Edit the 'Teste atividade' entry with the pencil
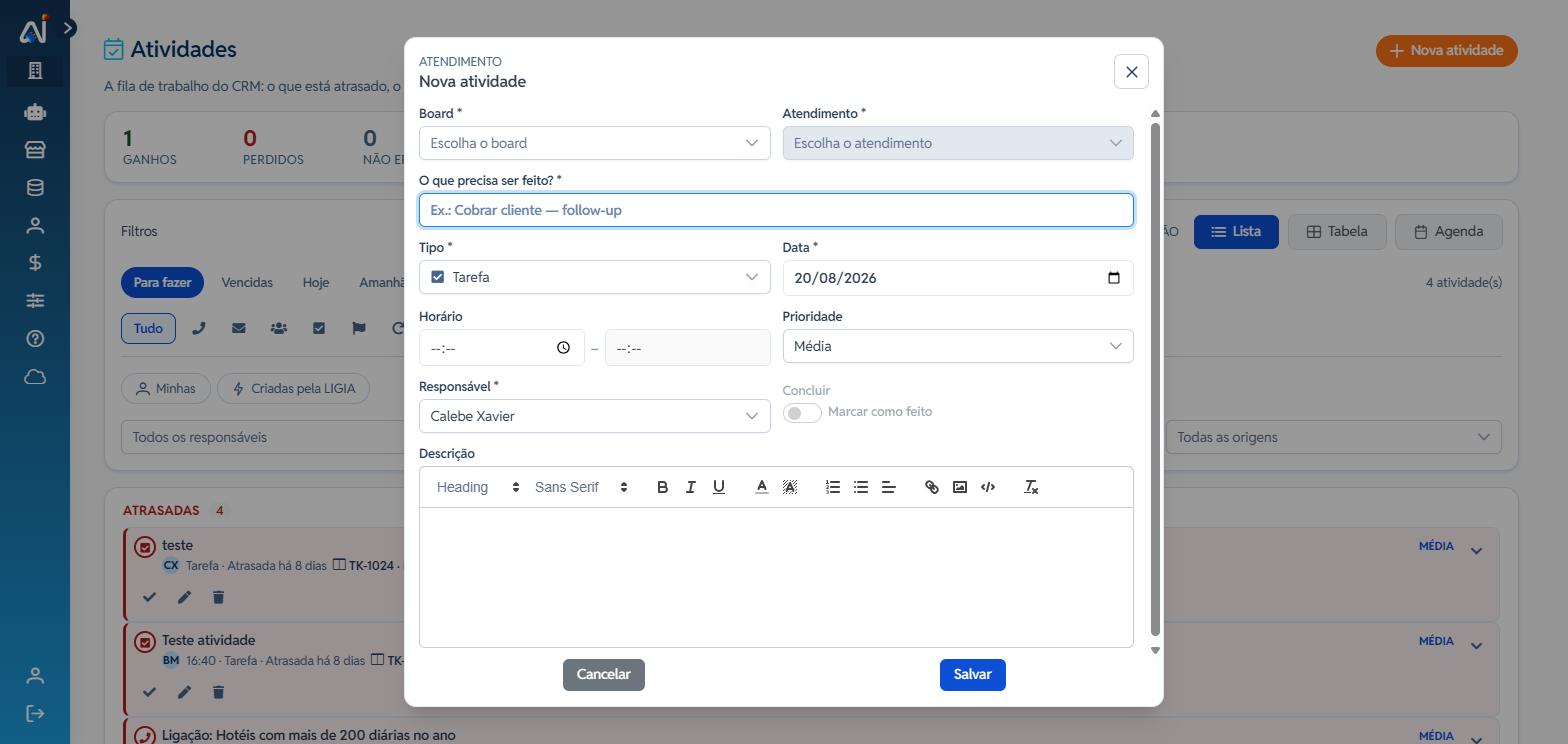 point(184,692)
